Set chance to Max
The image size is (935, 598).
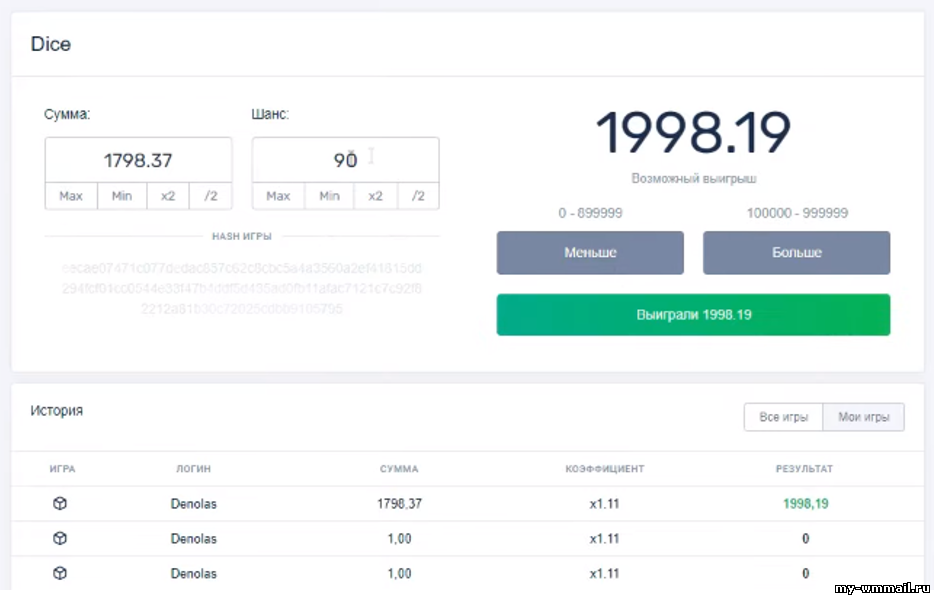click(278, 196)
